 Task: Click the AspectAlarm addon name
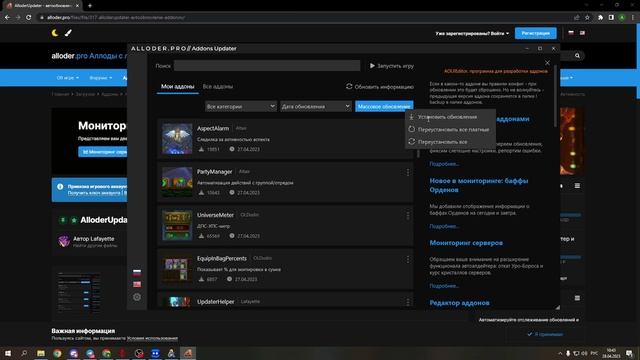[213, 129]
